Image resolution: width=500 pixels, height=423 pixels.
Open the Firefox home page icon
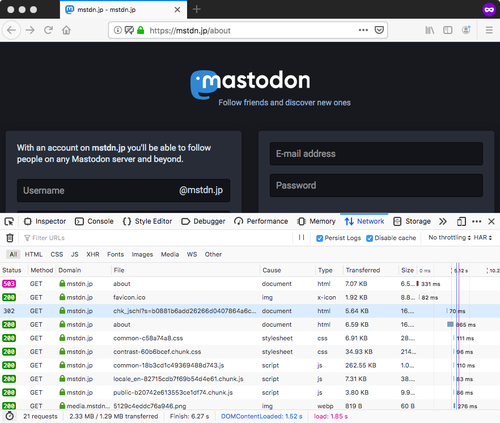click(66, 30)
